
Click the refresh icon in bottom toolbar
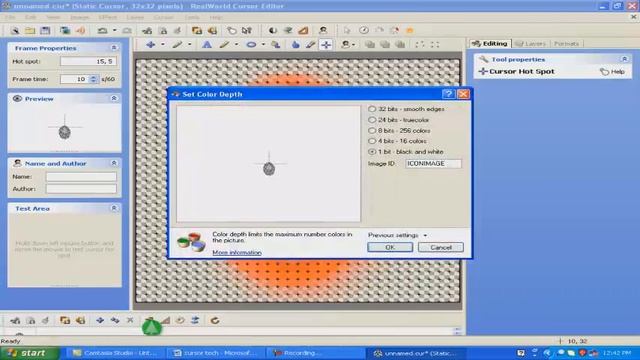pyautogui.click(x=215, y=320)
